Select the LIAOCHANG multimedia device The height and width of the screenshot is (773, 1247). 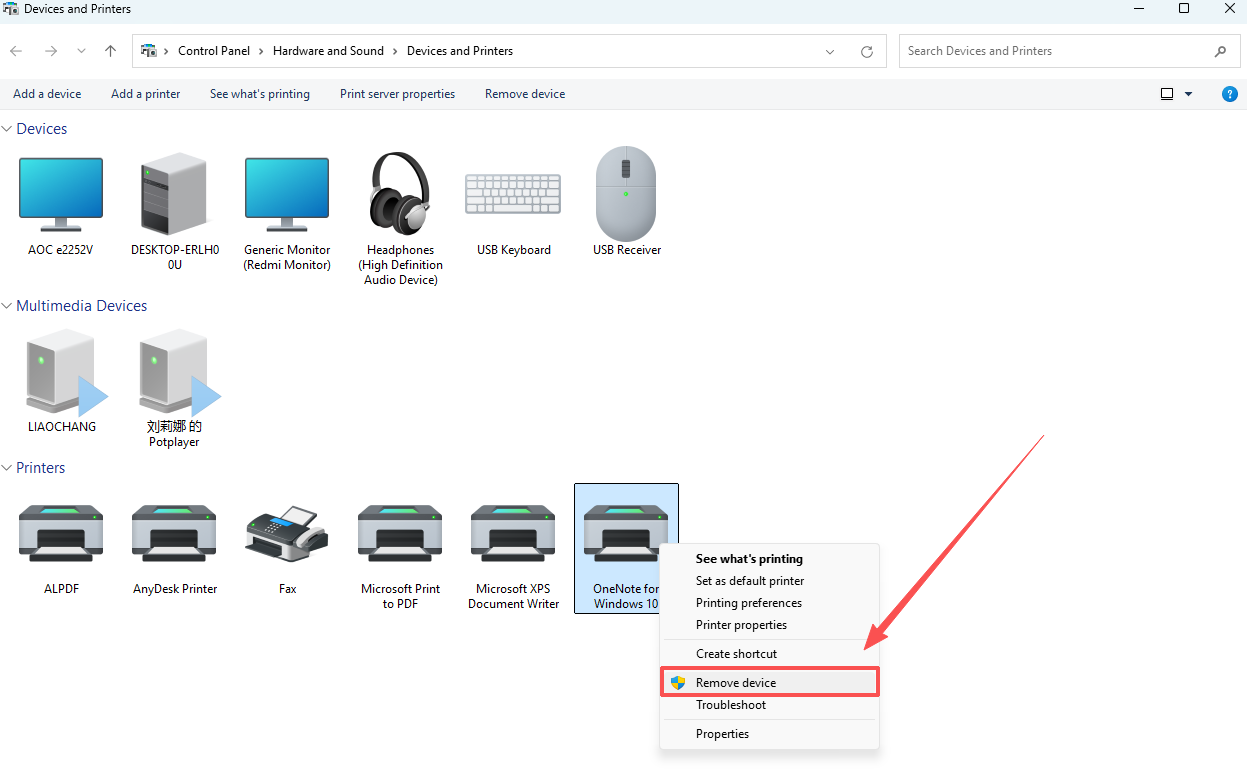pyautogui.click(x=62, y=372)
